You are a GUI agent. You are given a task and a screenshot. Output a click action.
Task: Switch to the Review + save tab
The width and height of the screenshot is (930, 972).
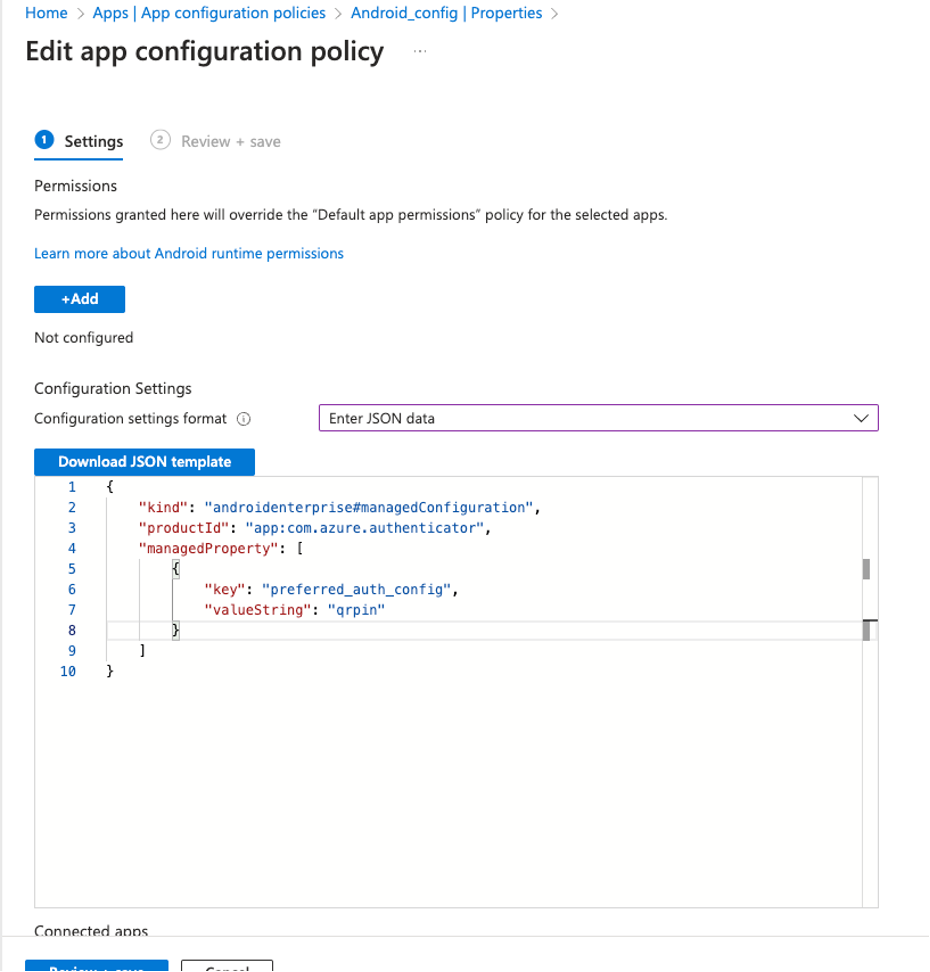(x=229, y=141)
